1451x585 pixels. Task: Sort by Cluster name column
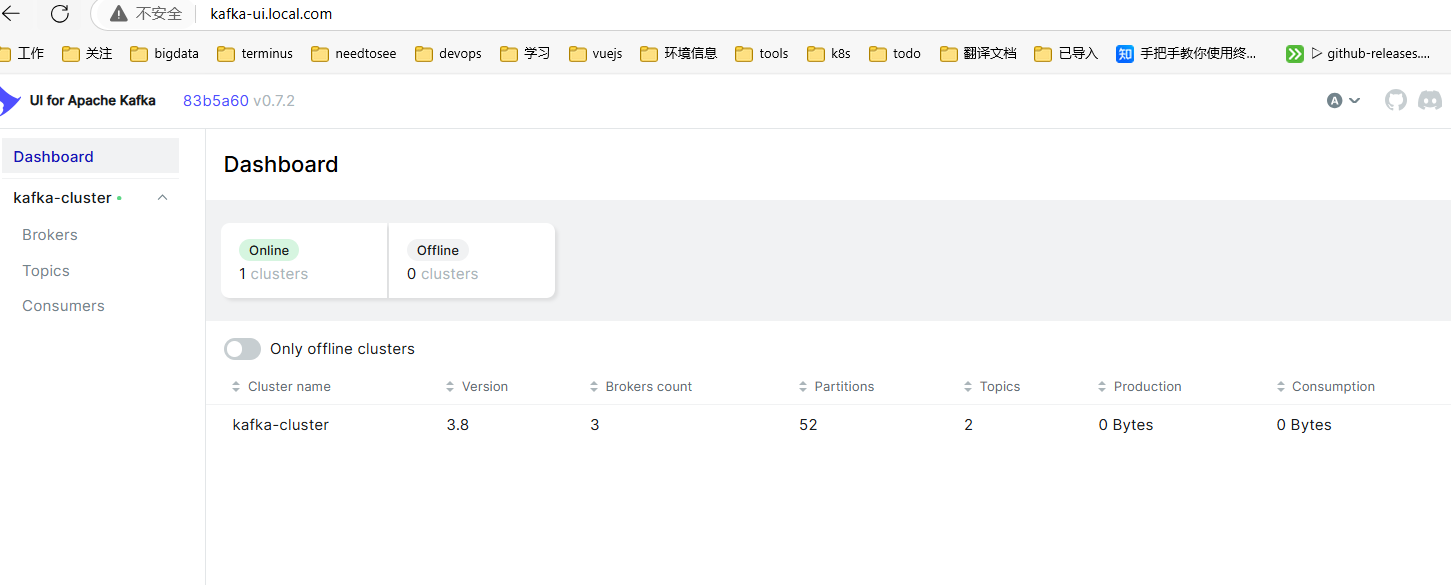(281, 386)
